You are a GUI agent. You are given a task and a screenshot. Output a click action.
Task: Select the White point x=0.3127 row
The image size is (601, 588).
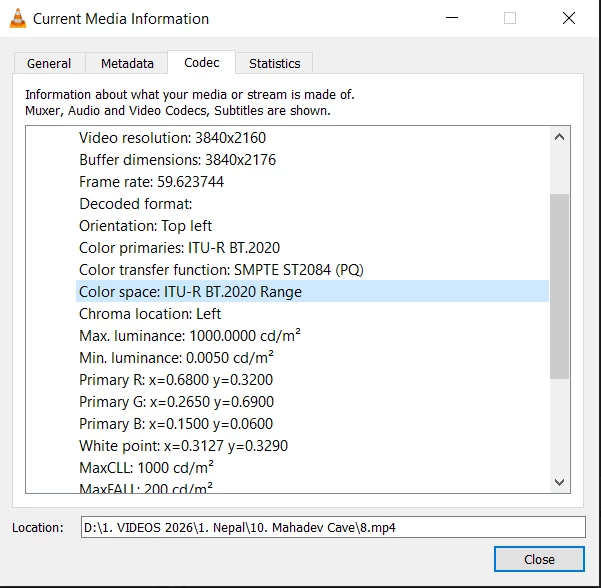click(x=312, y=446)
